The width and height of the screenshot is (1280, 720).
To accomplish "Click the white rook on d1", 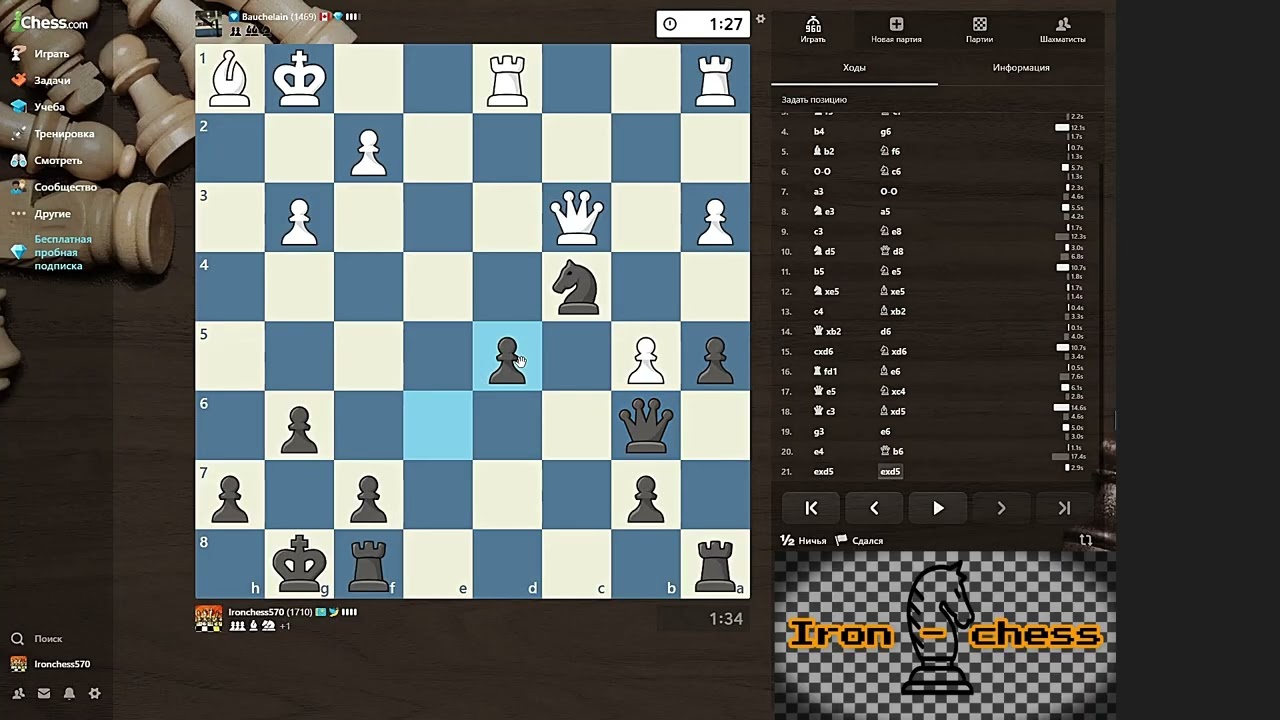I will coord(507,79).
